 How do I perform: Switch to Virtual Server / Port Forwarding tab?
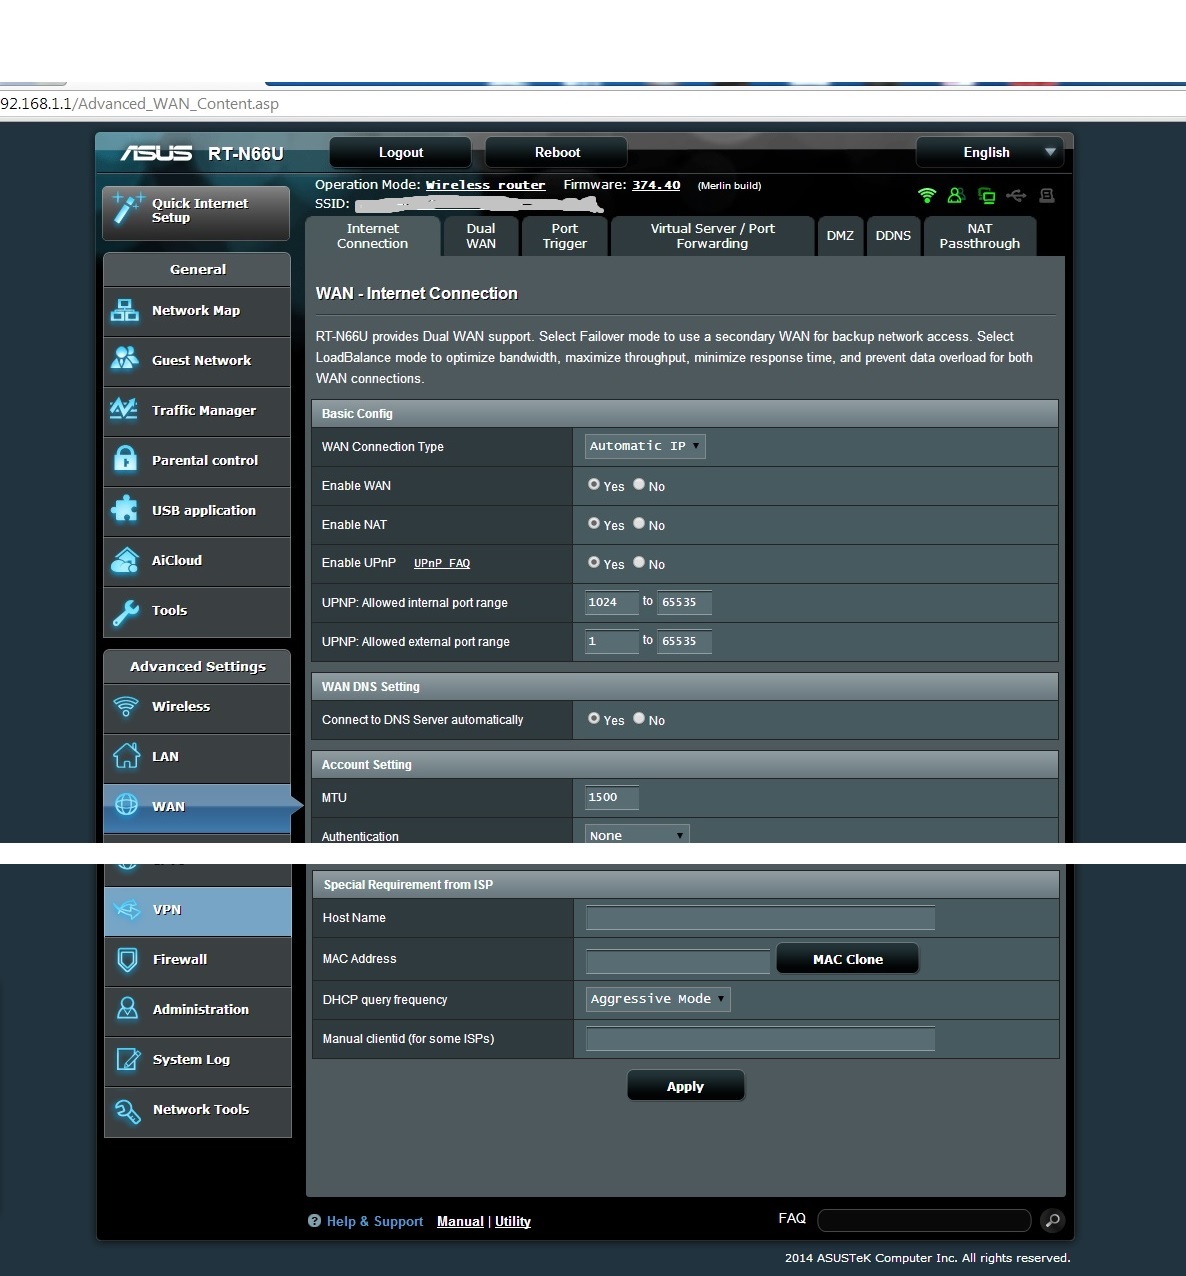pyautogui.click(x=712, y=236)
